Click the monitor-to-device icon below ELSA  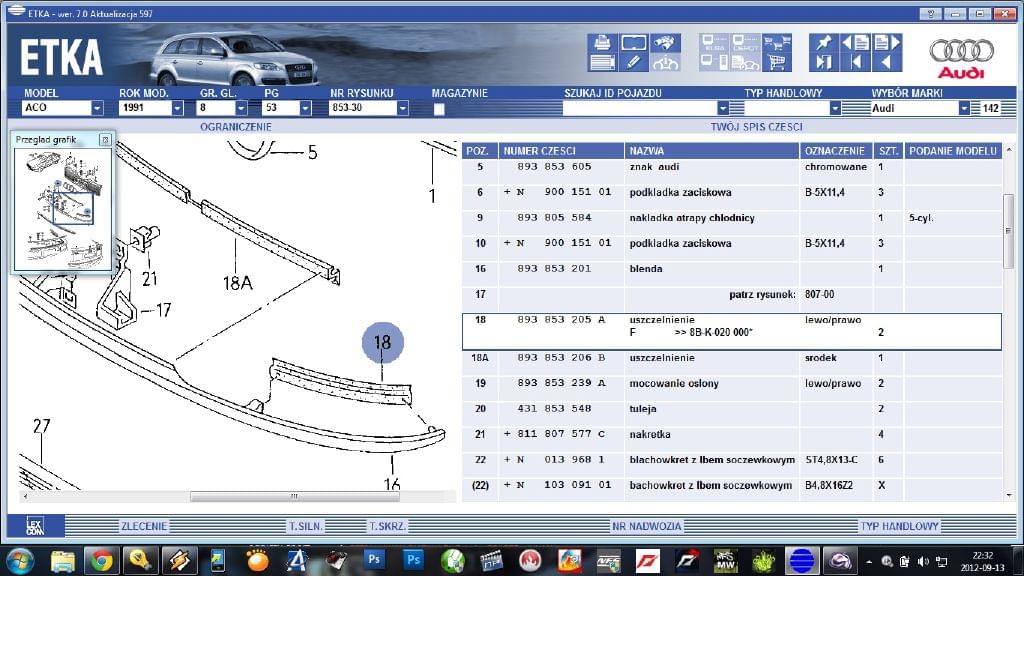714,62
